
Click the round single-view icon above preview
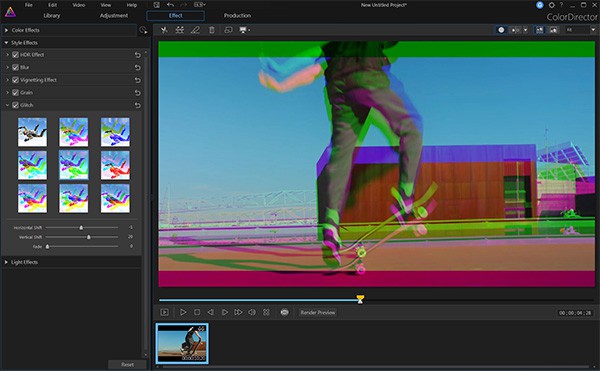click(501, 30)
